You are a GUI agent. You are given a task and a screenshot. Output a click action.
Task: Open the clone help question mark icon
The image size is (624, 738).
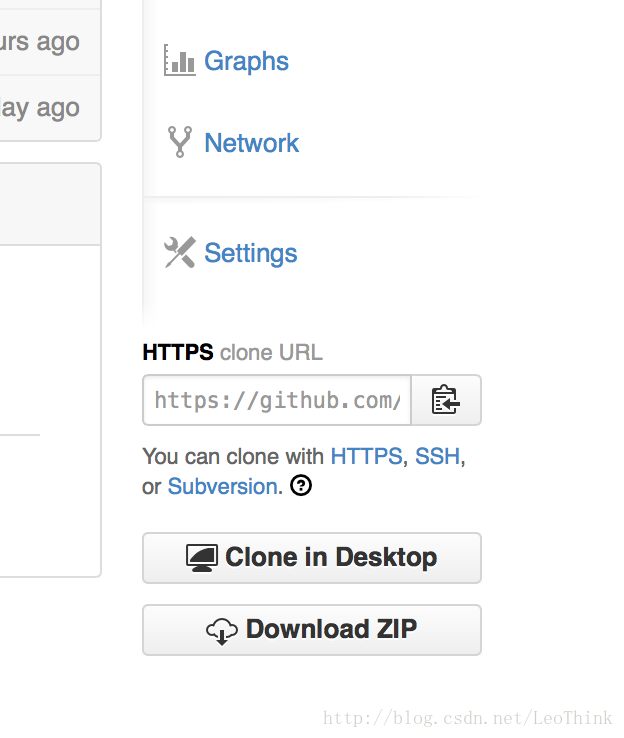(x=301, y=486)
